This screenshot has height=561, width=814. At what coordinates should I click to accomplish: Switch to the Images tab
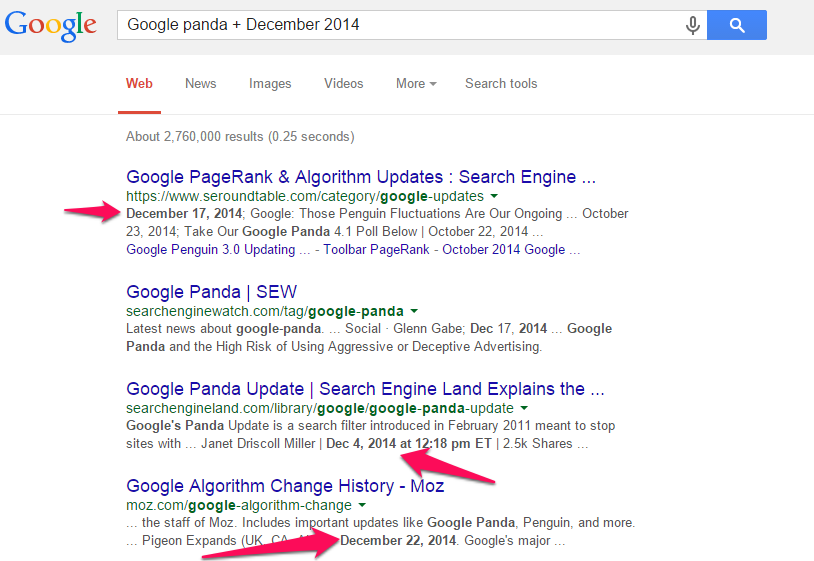(270, 84)
